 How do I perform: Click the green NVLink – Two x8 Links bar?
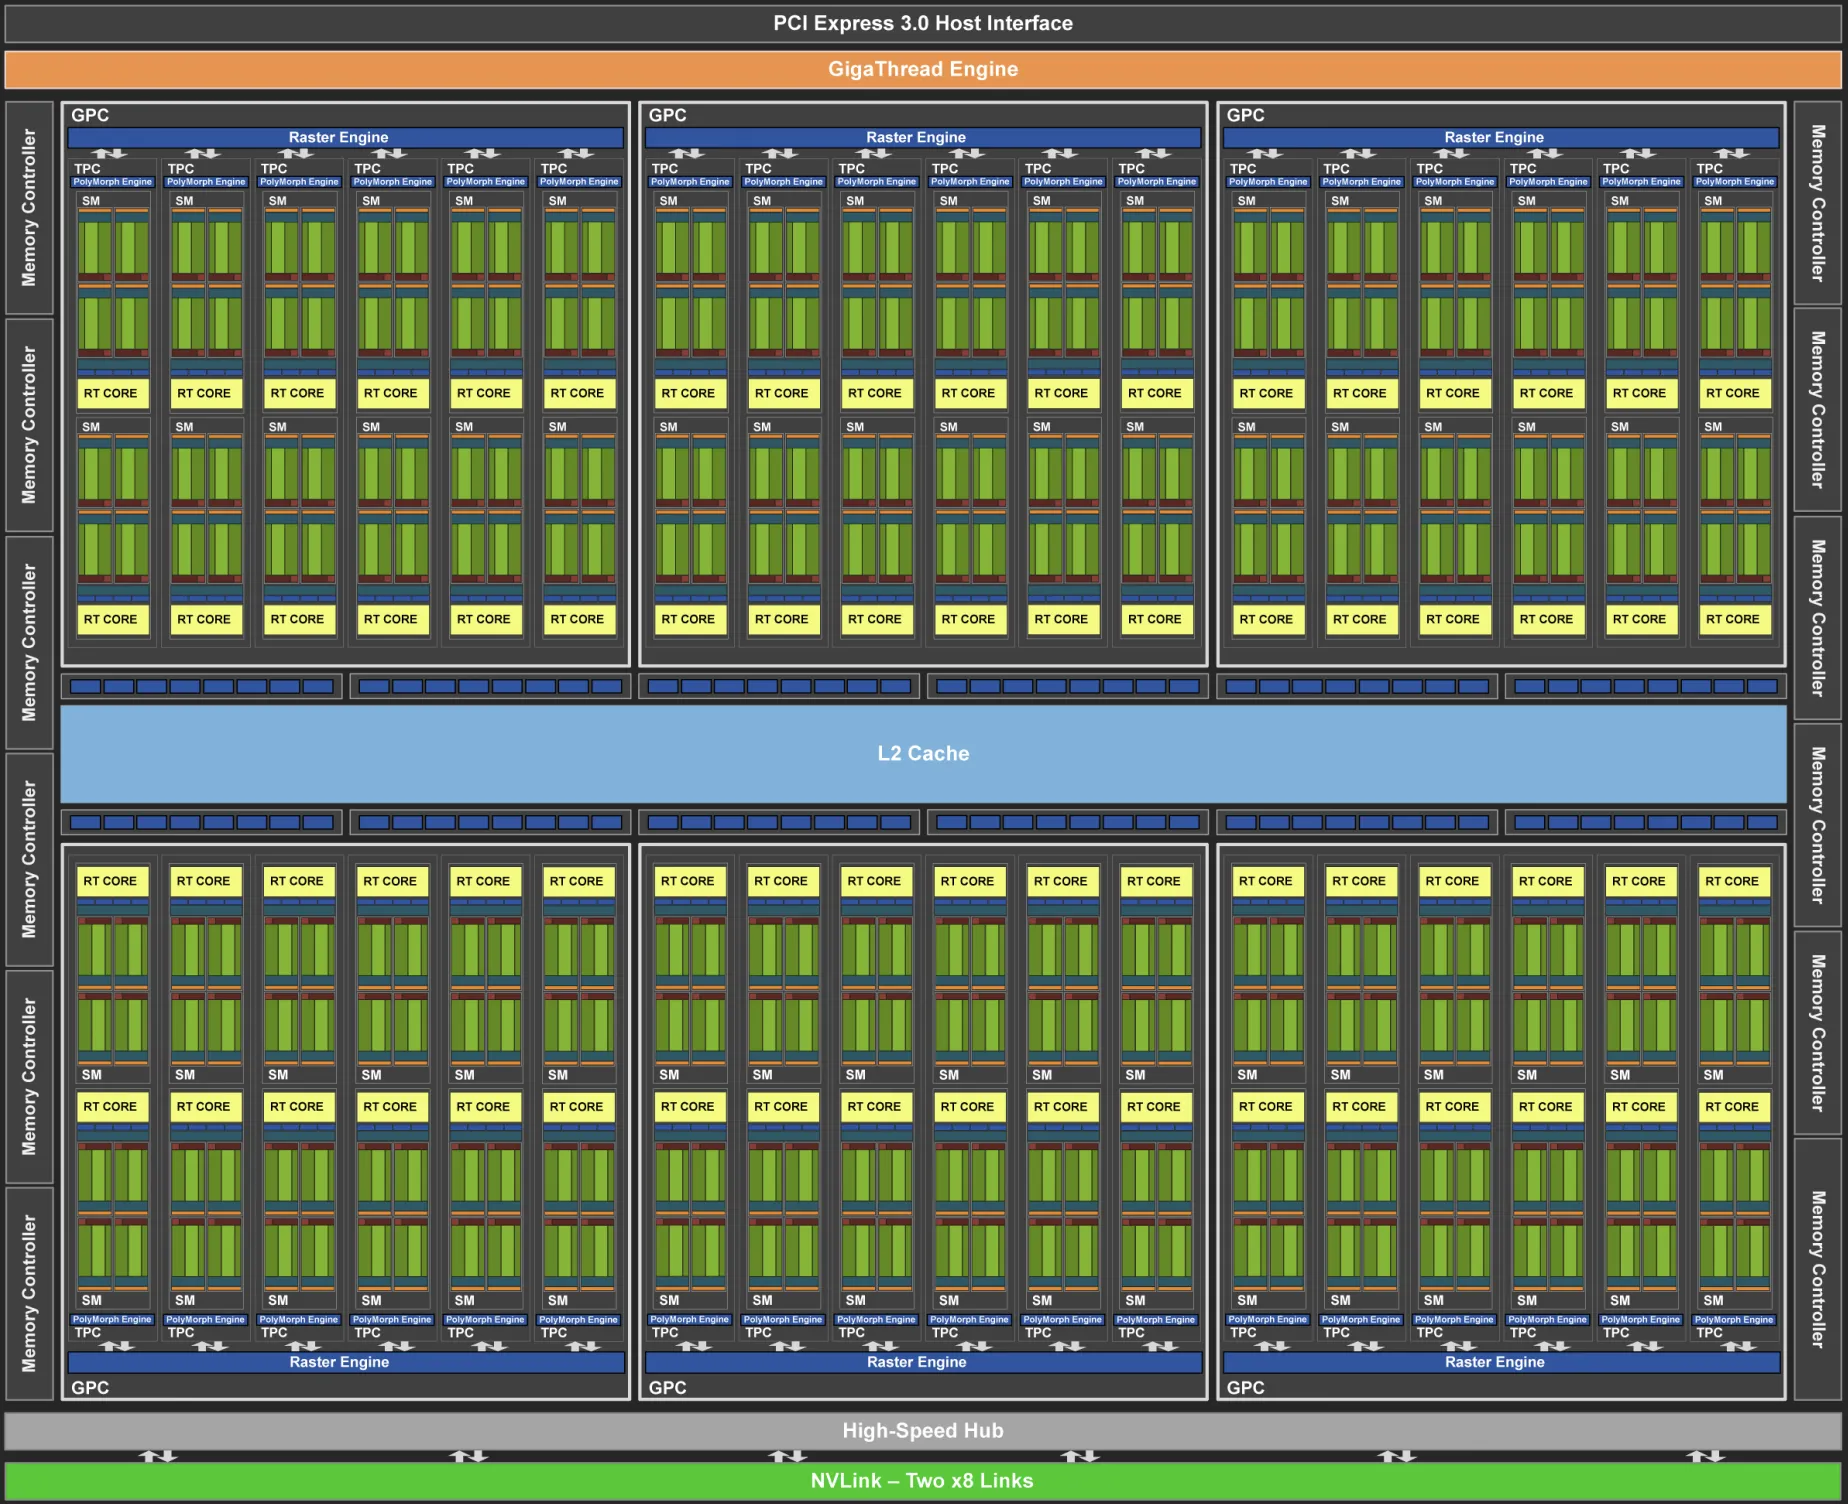pos(923,1481)
